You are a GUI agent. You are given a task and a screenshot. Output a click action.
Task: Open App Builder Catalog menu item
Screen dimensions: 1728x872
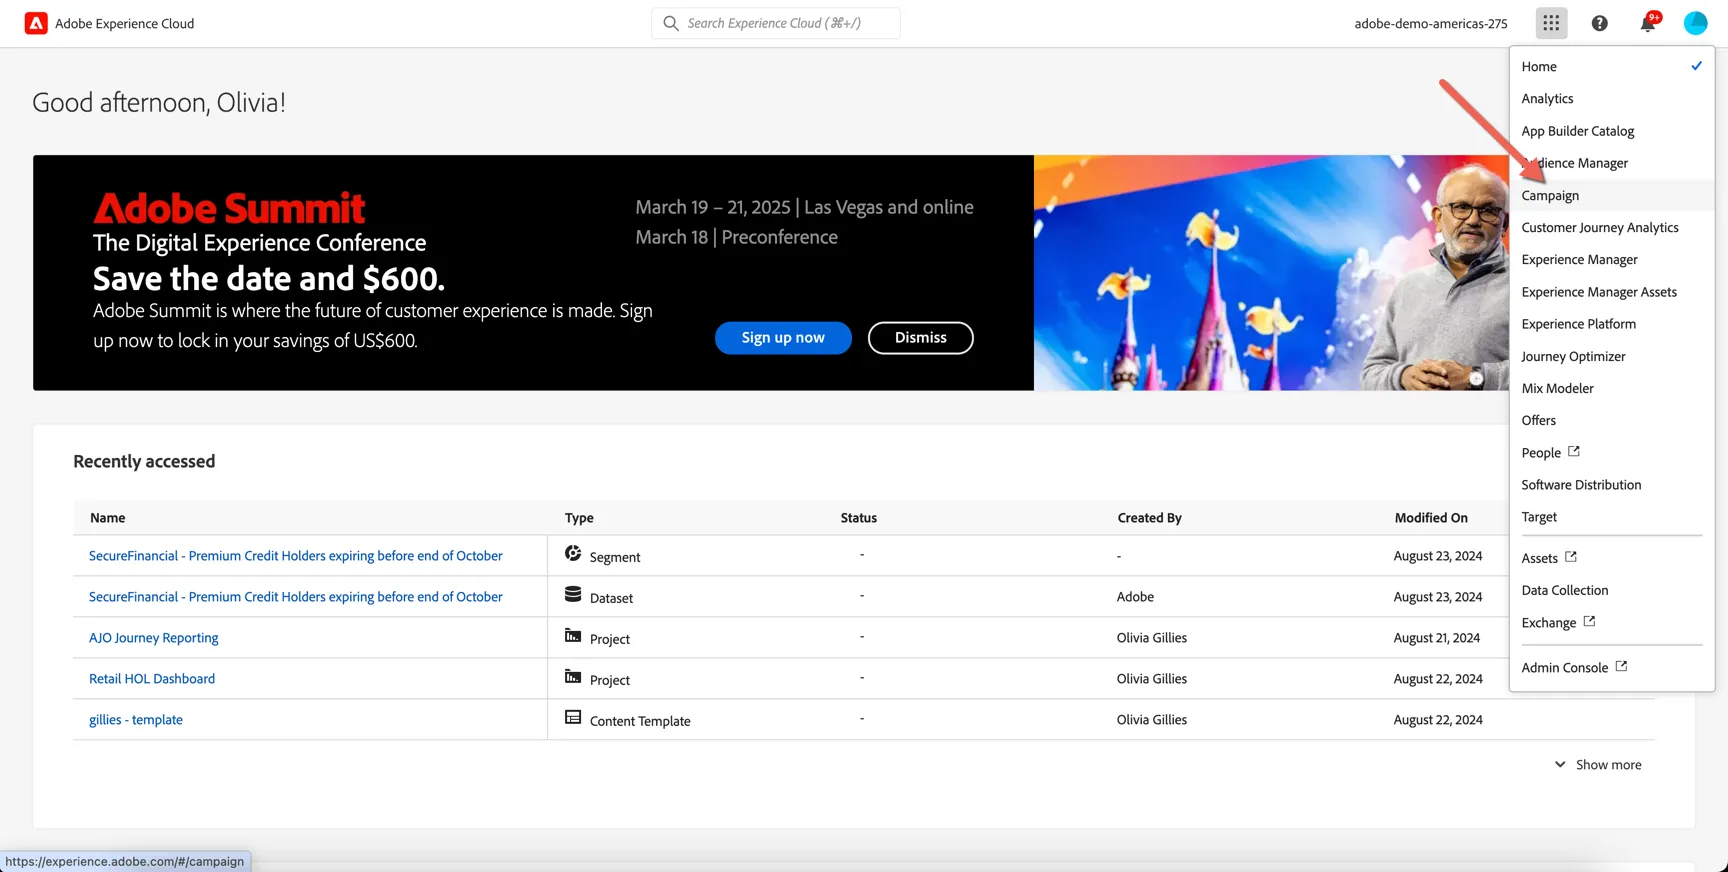point(1612,131)
